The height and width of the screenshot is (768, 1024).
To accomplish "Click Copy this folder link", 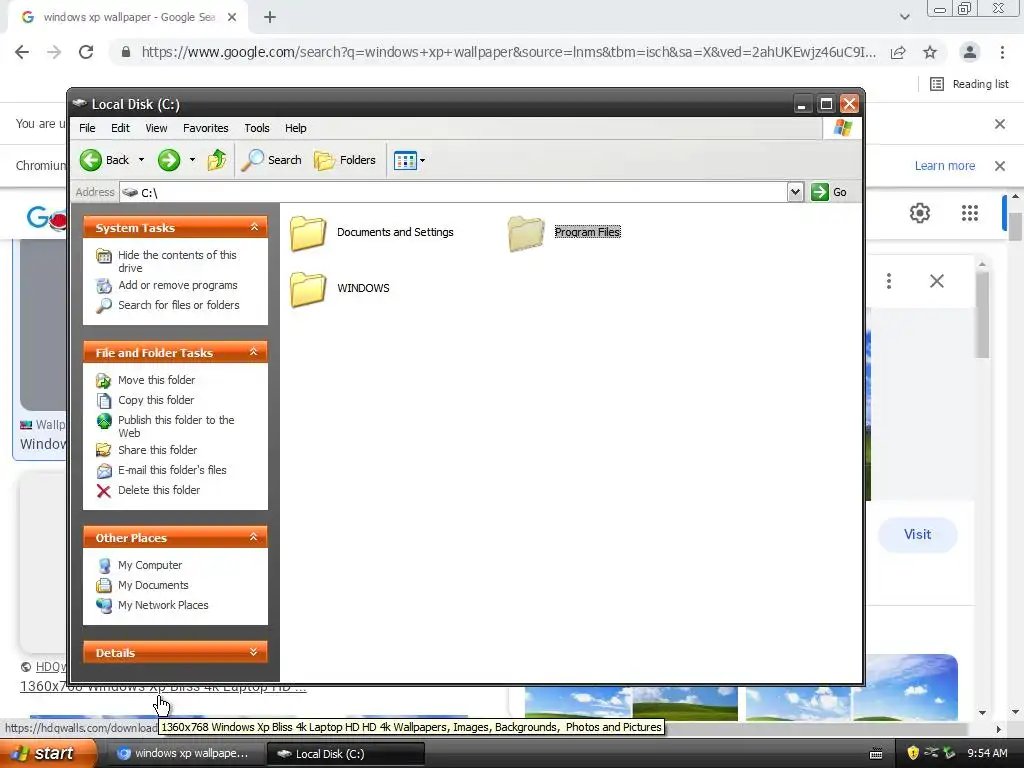I will (x=155, y=400).
